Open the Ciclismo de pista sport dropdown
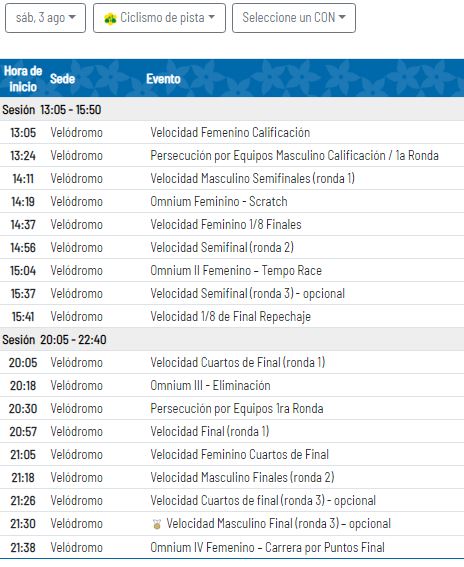The height and width of the screenshot is (567, 464). [x=159, y=18]
